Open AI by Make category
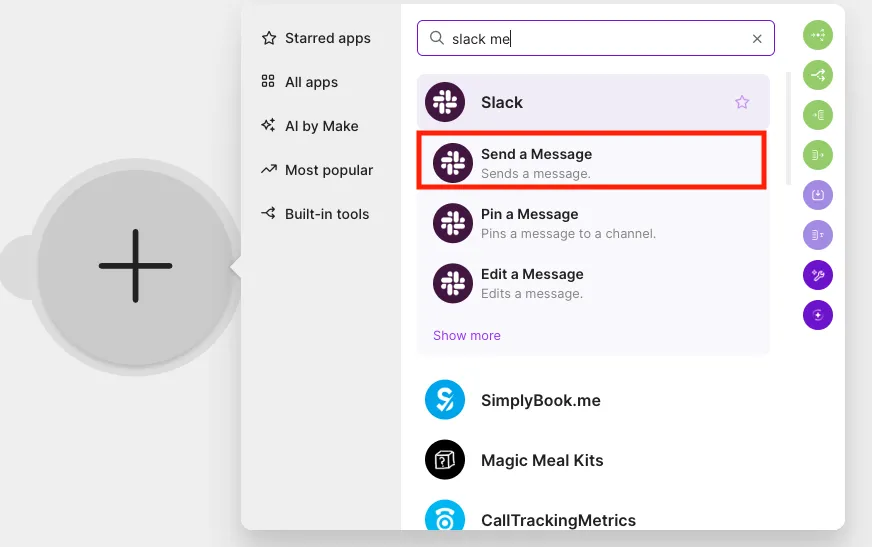The image size is (872, 547). pos(310,126)
